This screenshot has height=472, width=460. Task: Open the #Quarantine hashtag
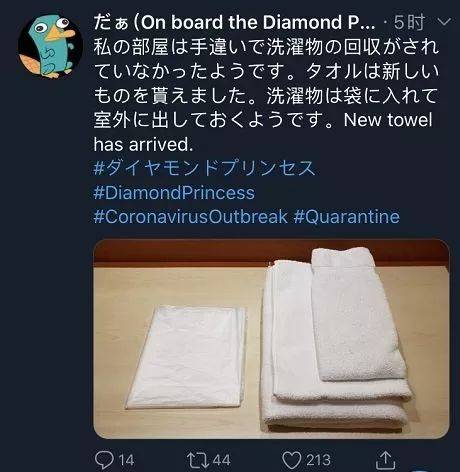point(347,217)
